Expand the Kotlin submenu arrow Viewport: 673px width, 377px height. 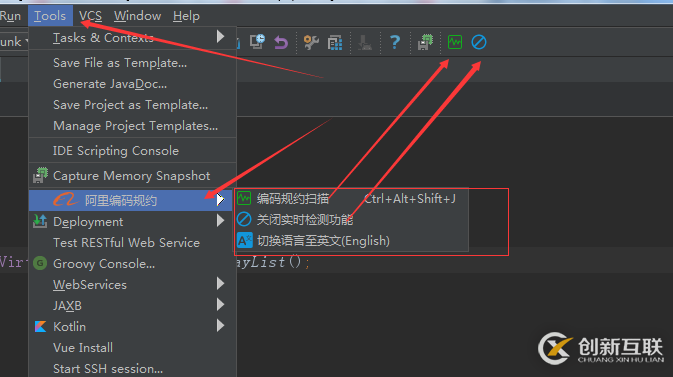click(220, 325)
